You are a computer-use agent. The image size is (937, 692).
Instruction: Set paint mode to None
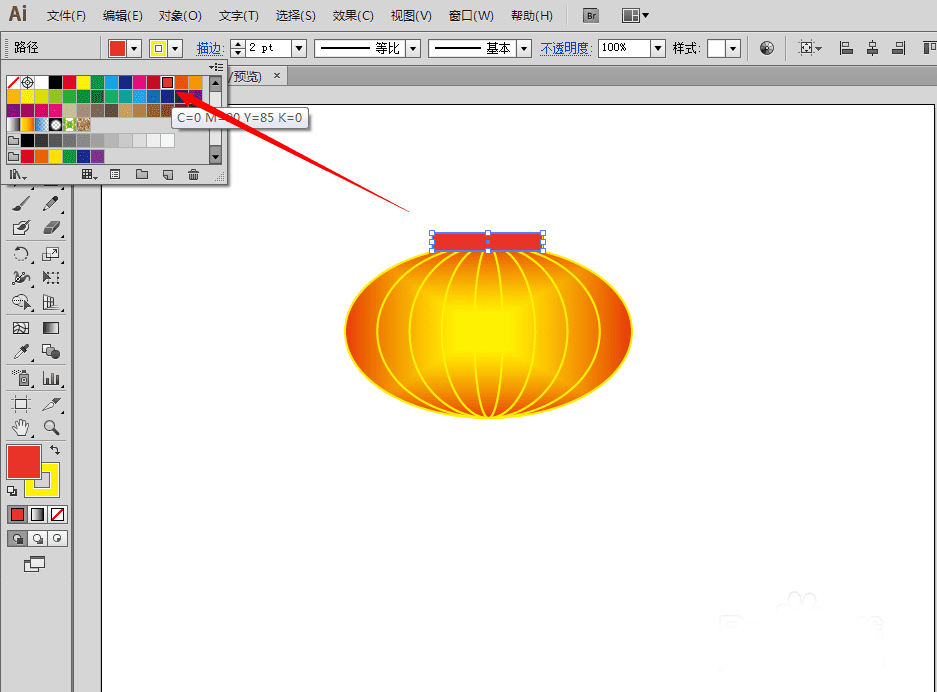(x=57, y=515)
